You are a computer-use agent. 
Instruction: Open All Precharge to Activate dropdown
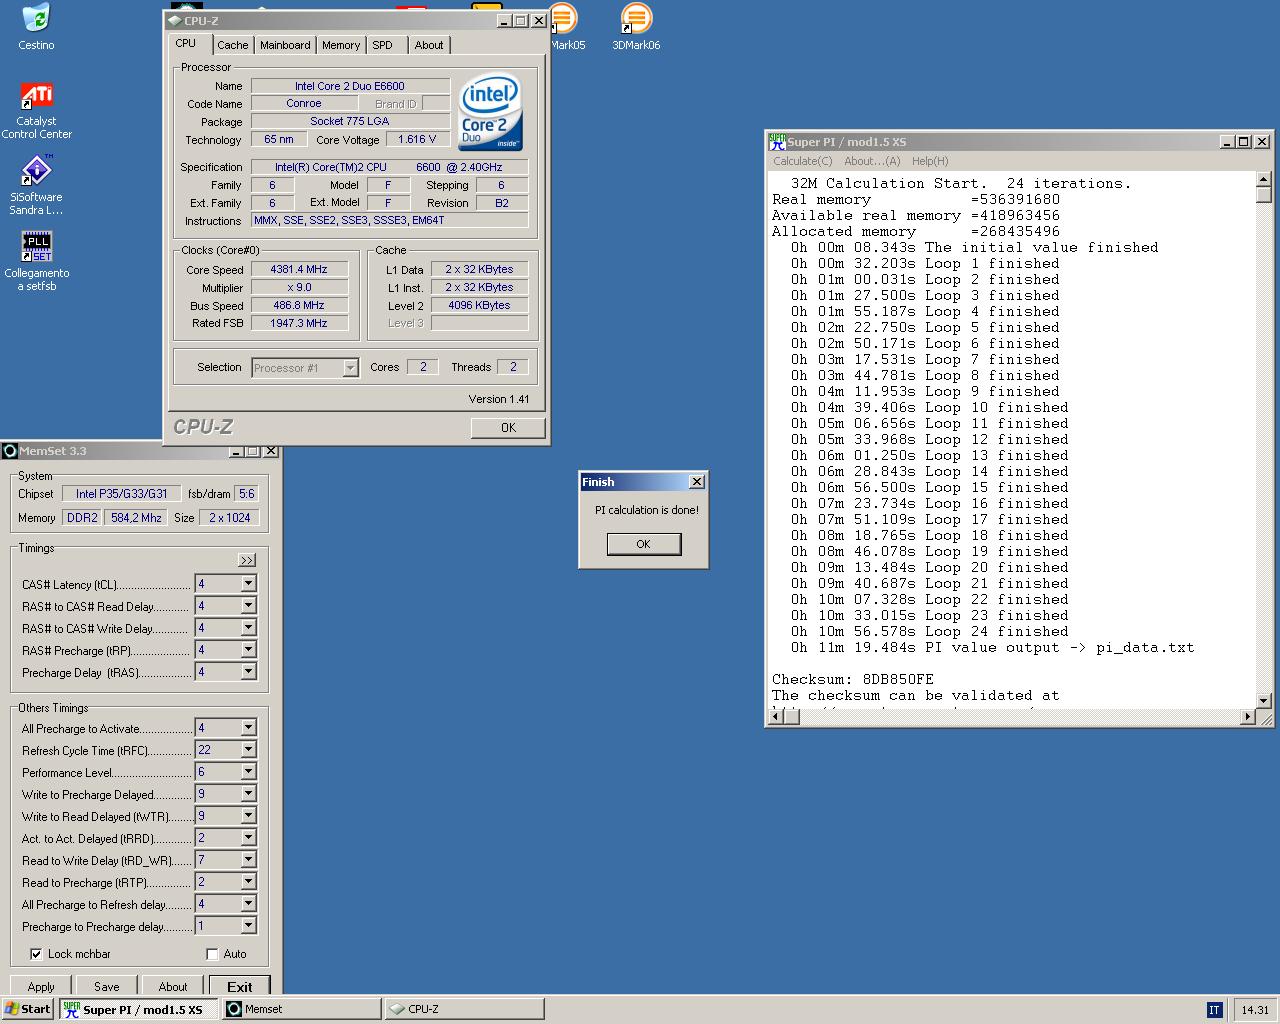click(x=248, y=728)
